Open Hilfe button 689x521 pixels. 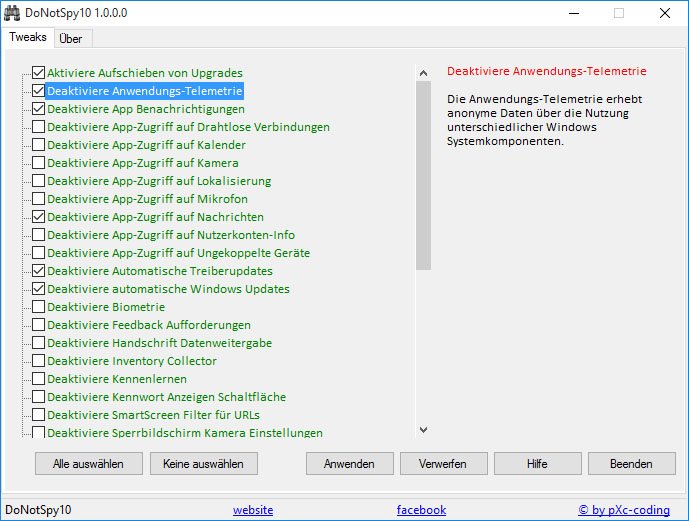pyautogui.click(x=538, y=464)
